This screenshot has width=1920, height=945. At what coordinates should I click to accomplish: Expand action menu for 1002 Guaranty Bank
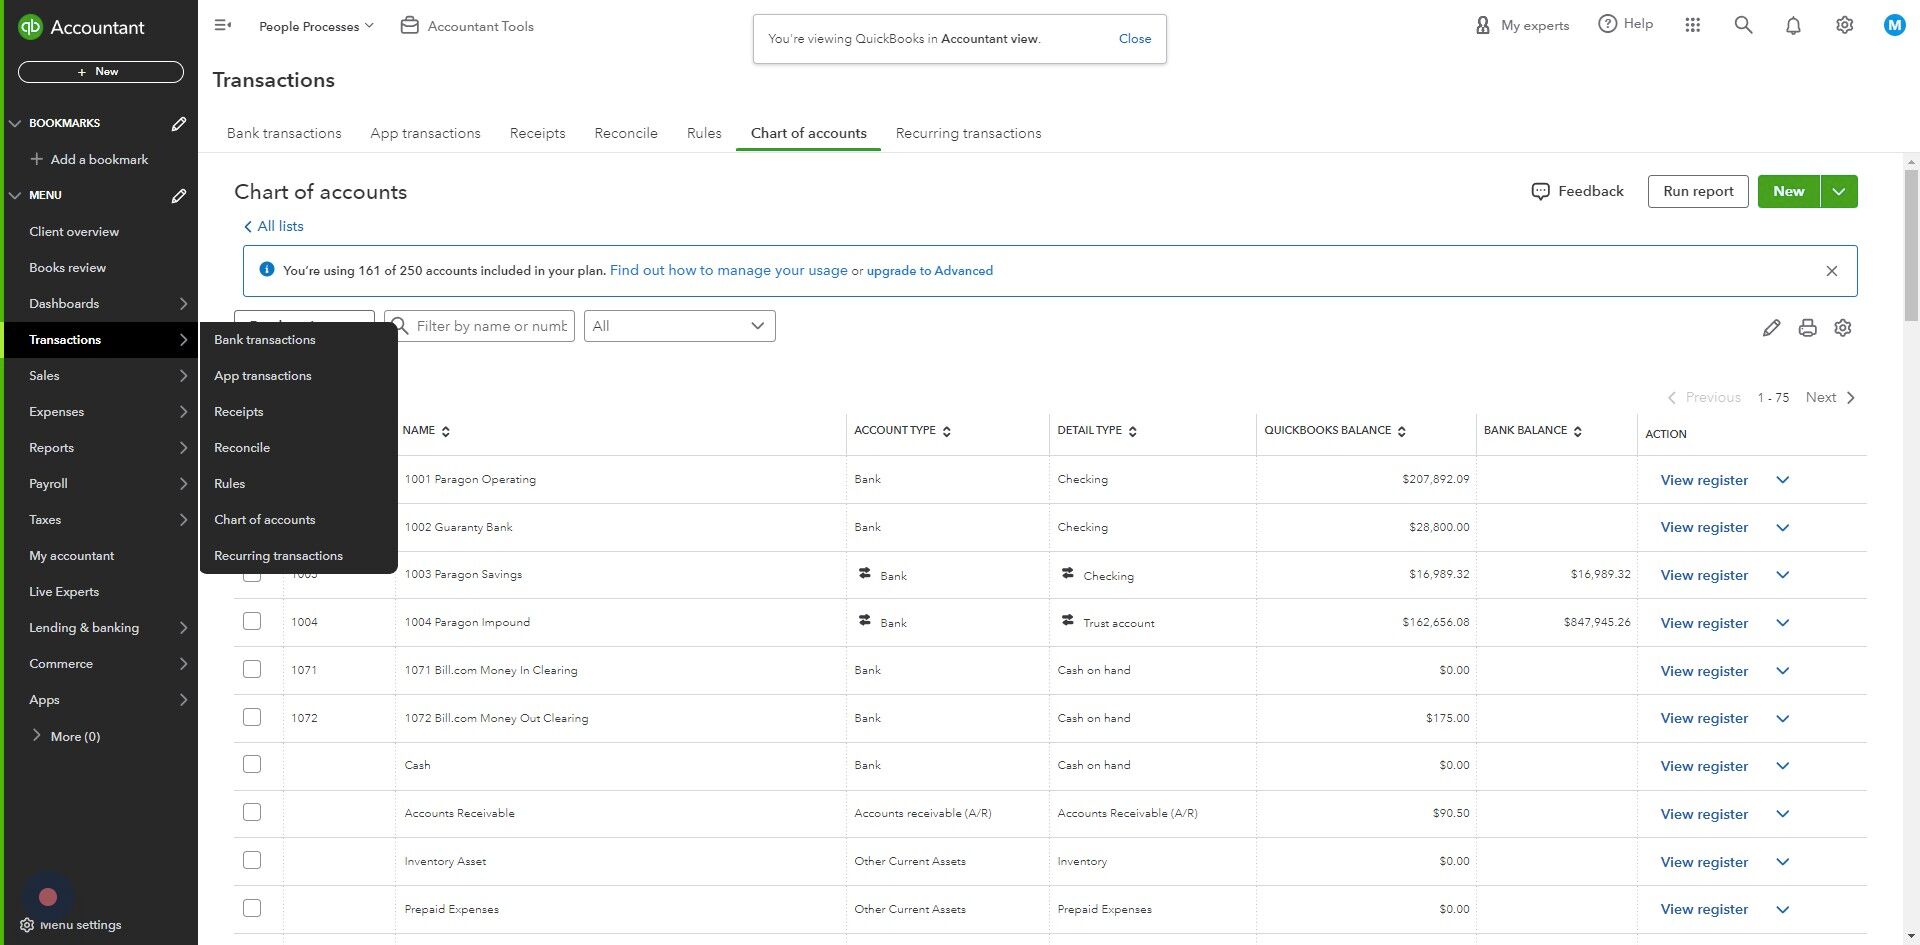pyautogui.click(x=1782, y=528)
